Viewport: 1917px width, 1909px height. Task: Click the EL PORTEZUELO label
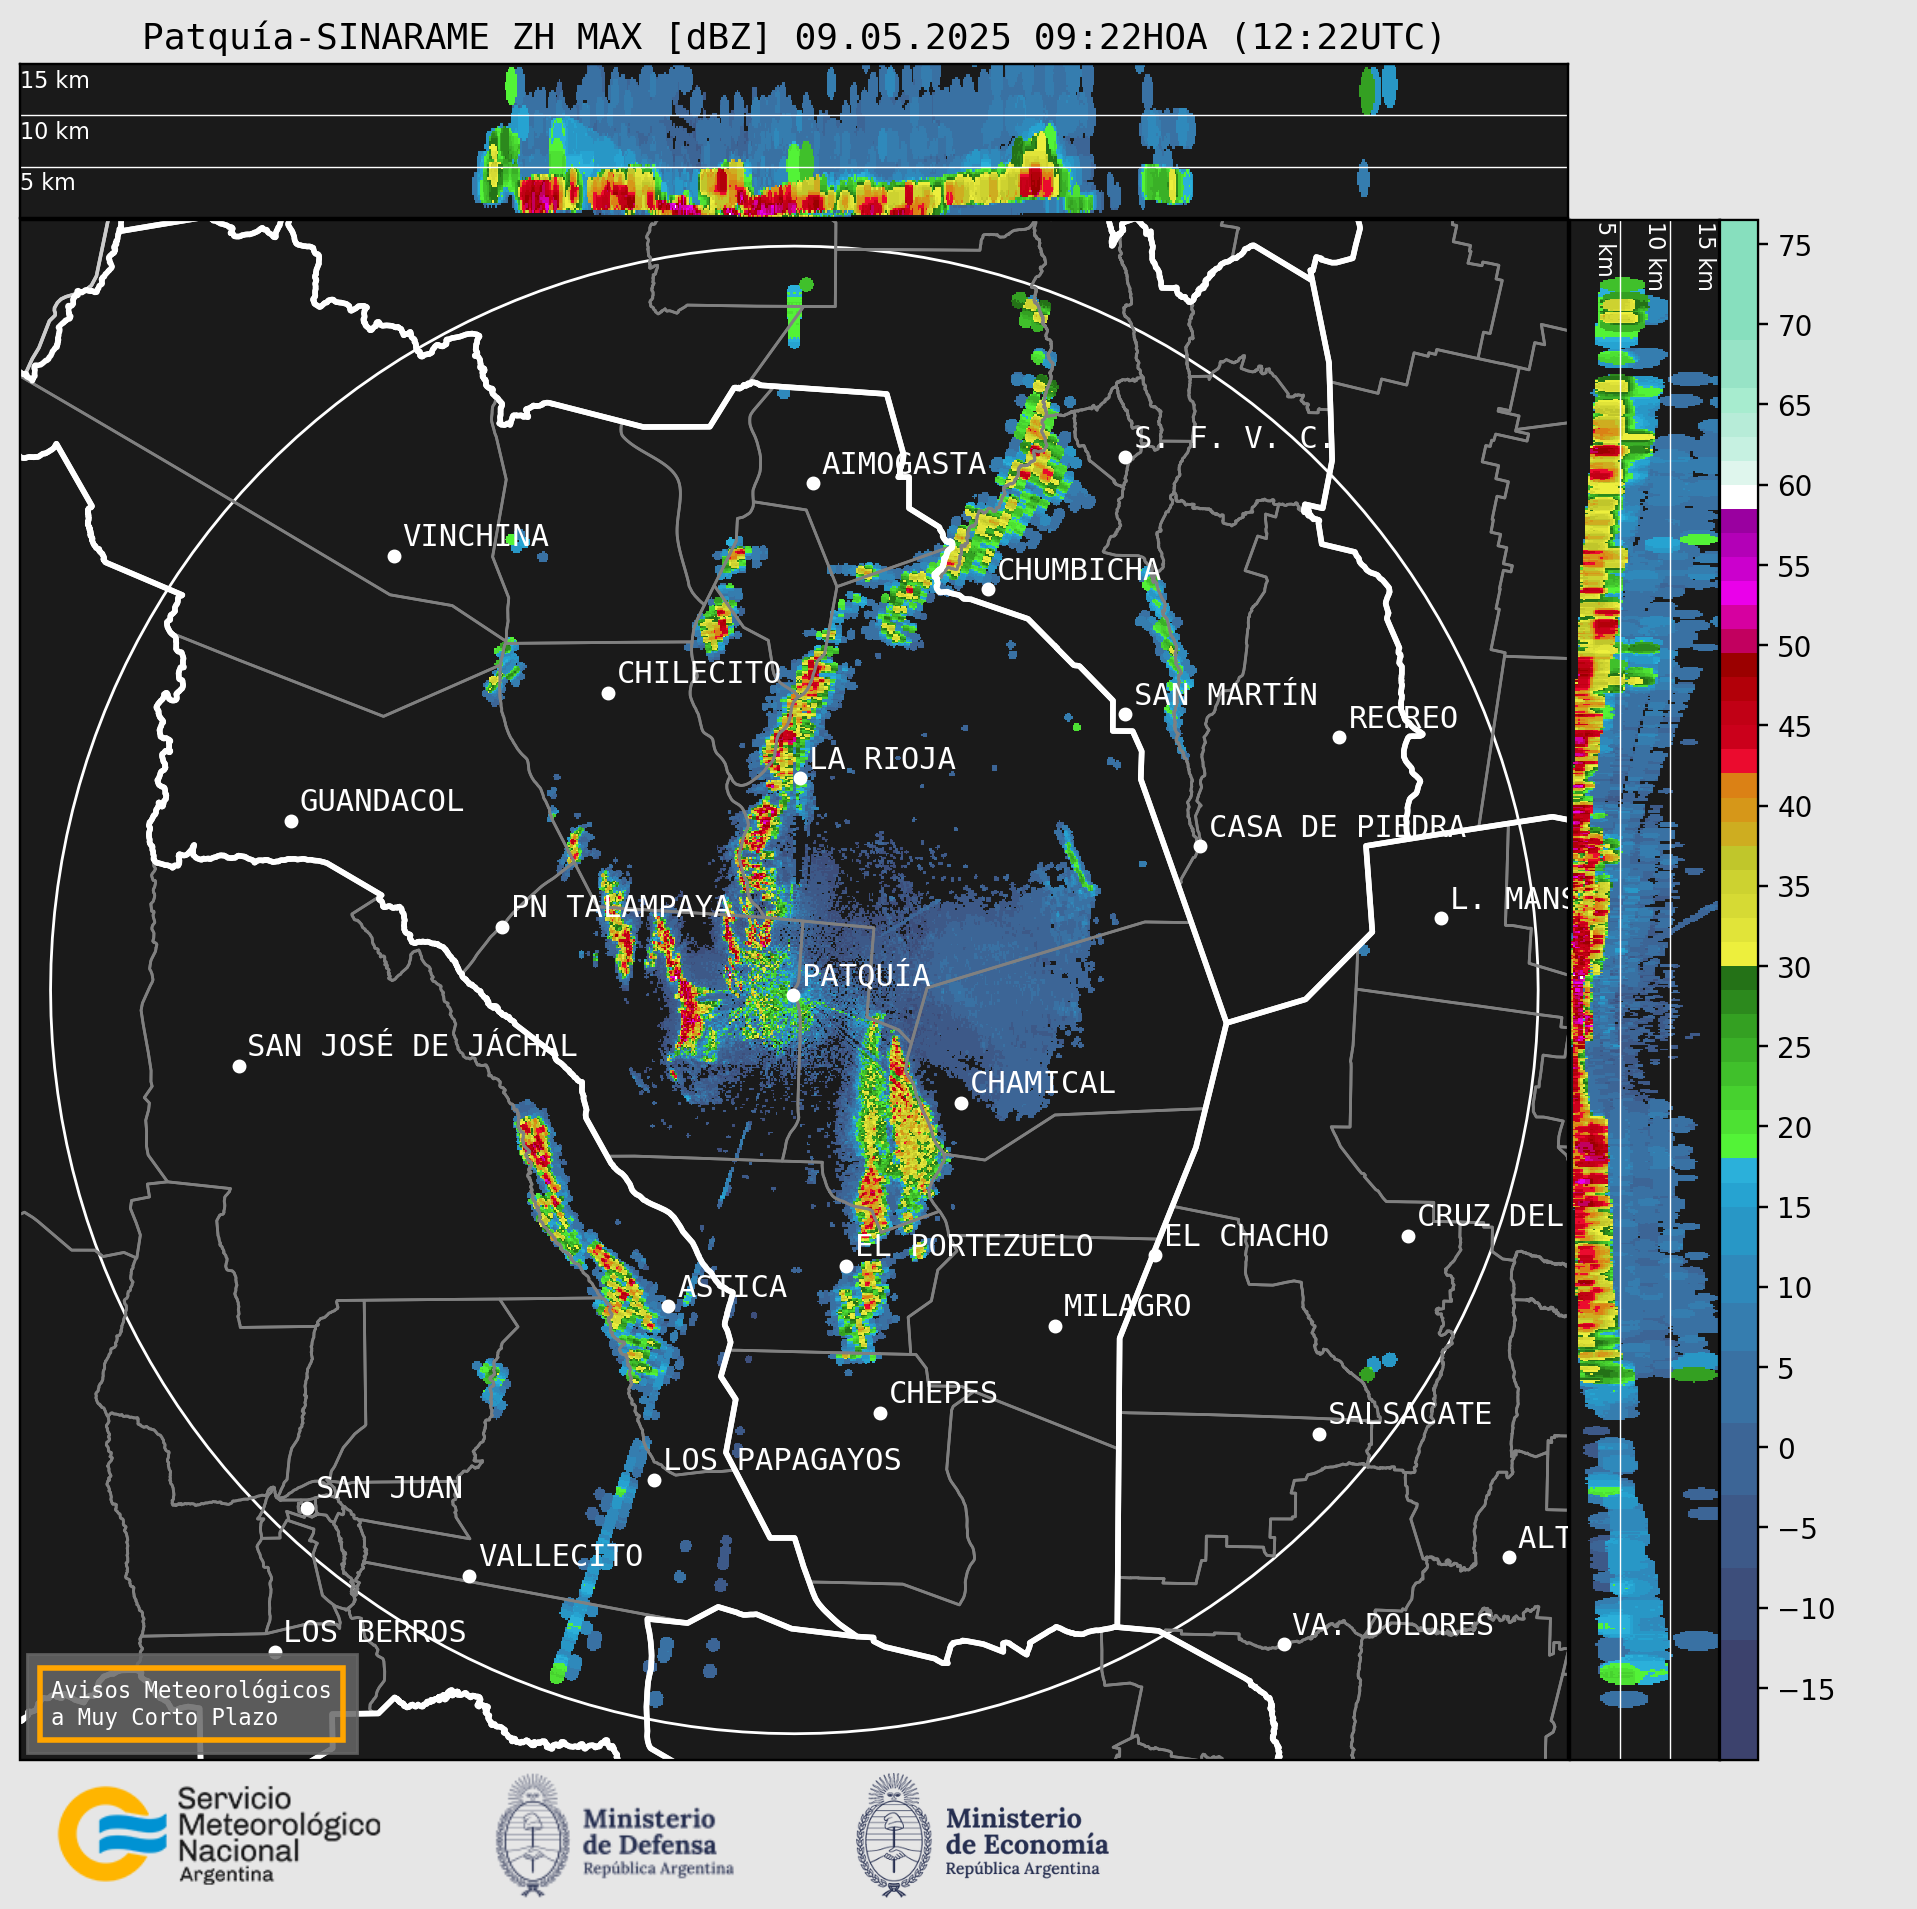(974, 1245)
